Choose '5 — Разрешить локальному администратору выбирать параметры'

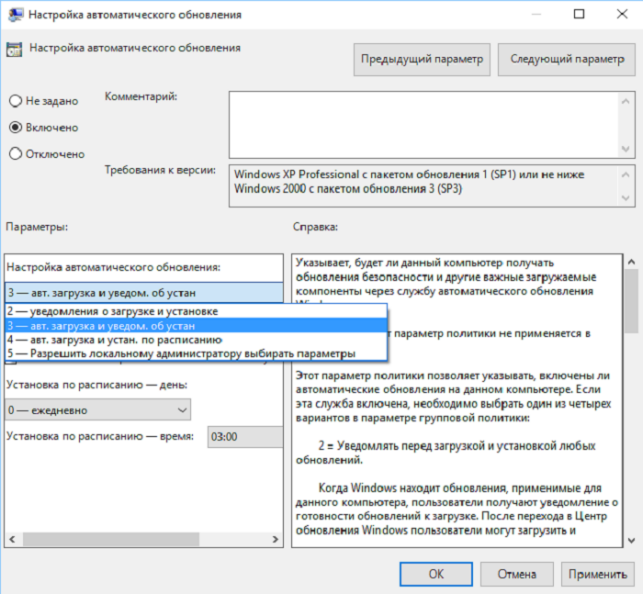[196, 353]
